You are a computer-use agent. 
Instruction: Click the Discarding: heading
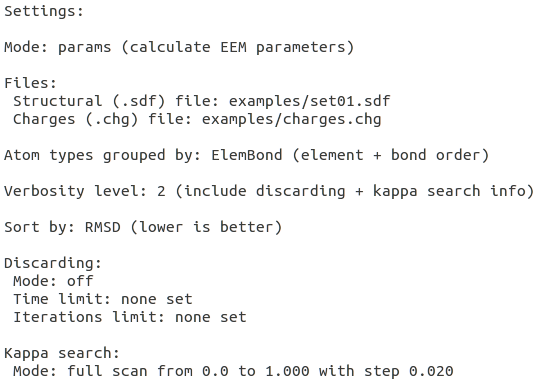pos(53,263)
